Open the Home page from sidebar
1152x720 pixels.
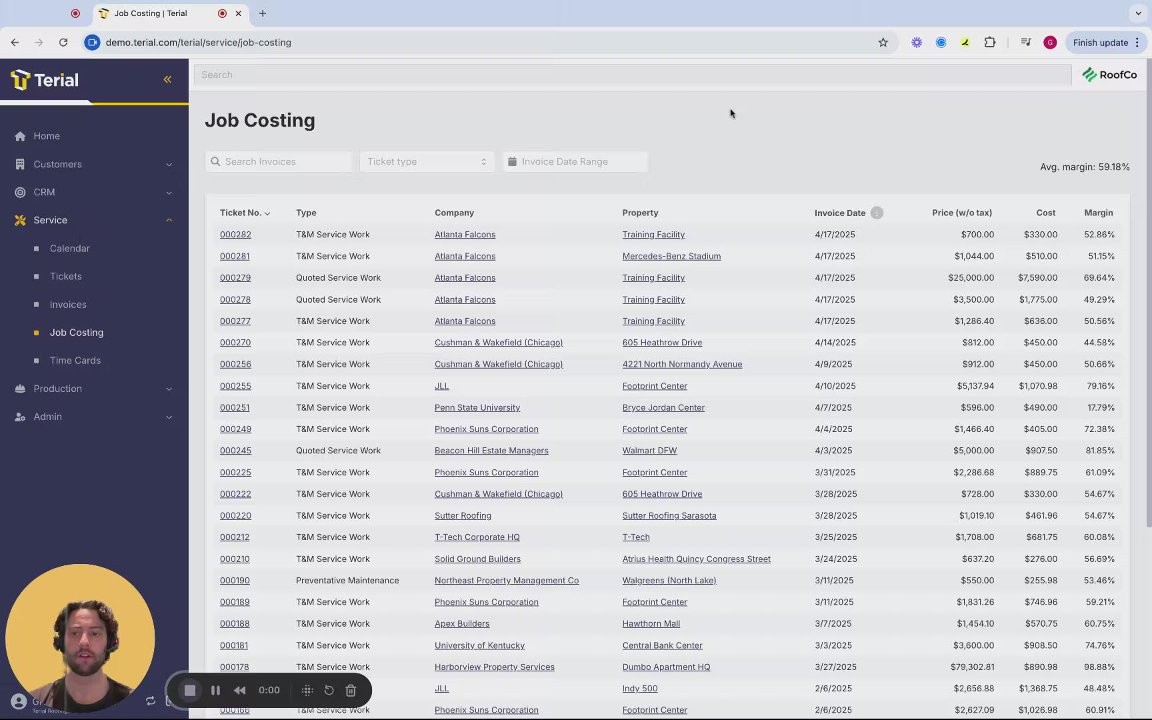[46, 136]
